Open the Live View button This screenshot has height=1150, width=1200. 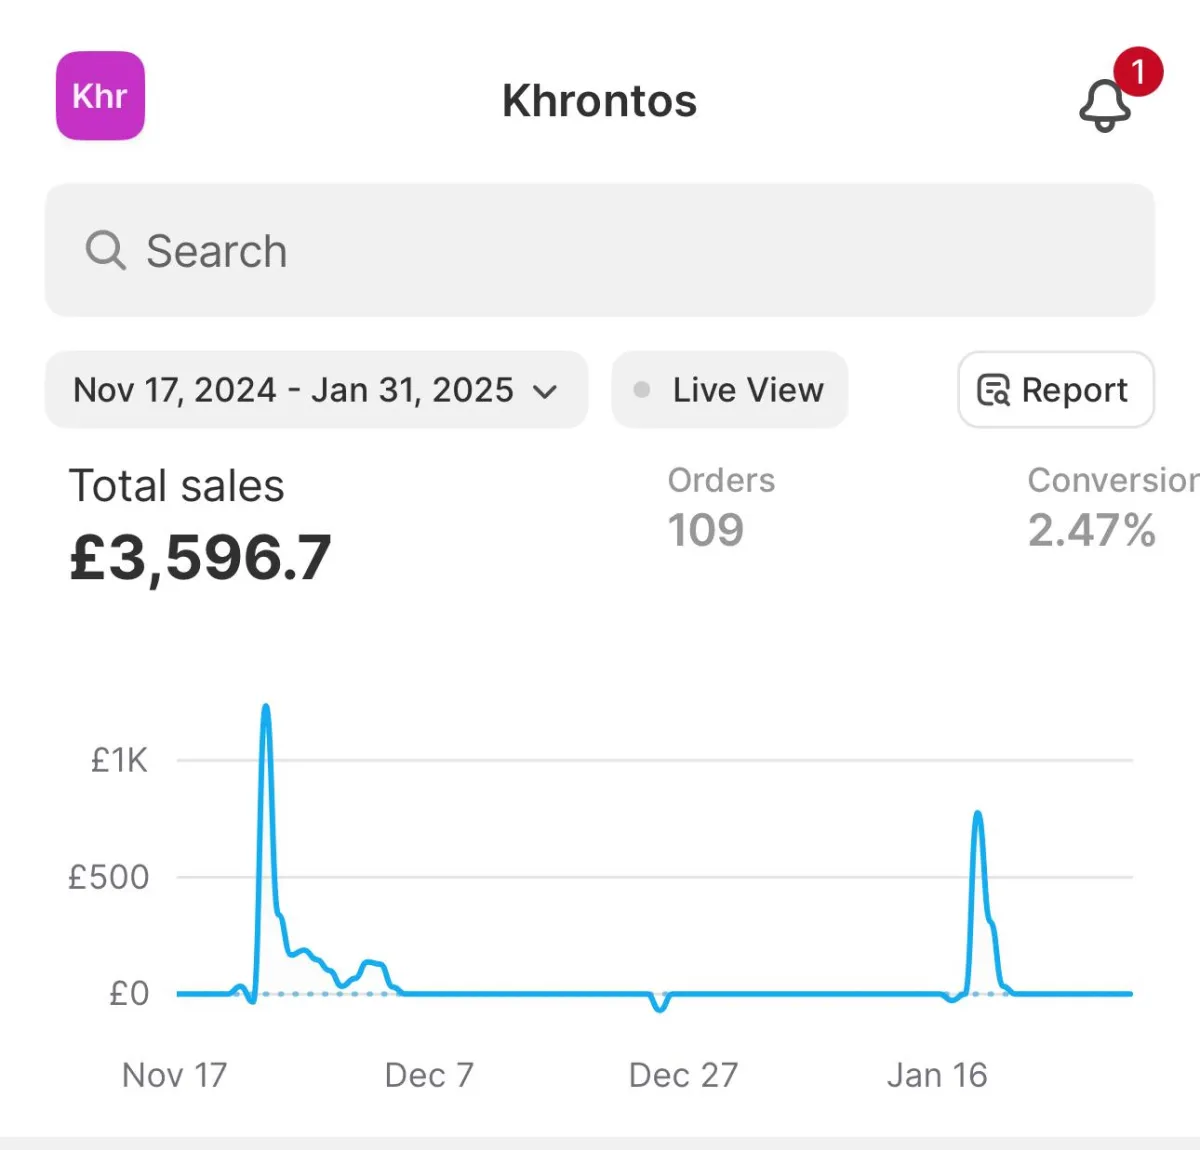point(730,389)
